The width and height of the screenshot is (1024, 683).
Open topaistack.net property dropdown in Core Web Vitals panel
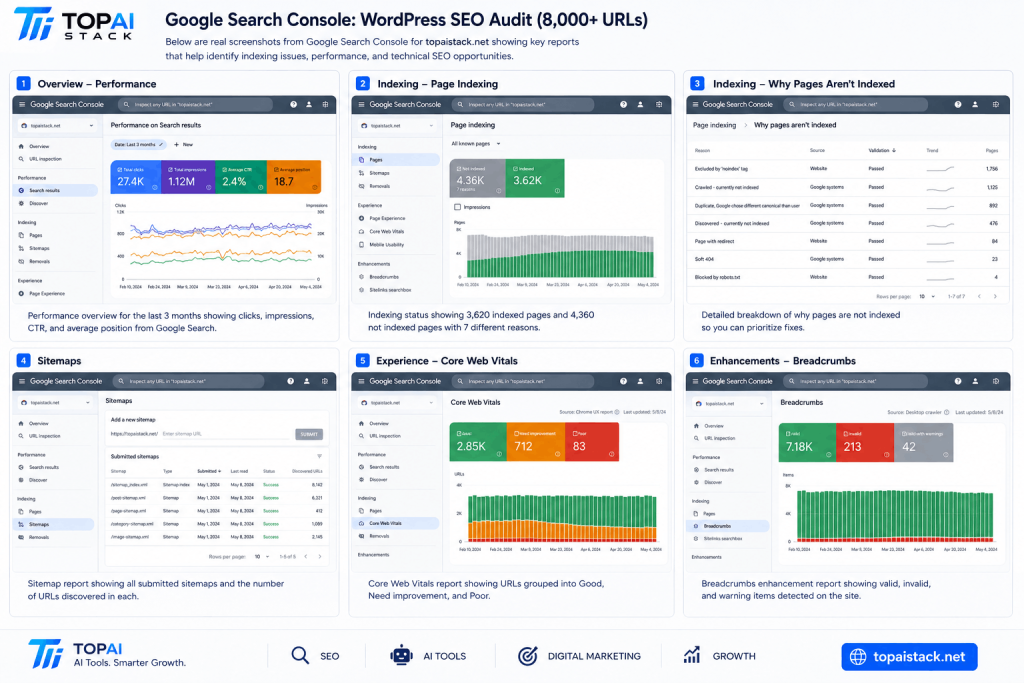pos(397,403)
